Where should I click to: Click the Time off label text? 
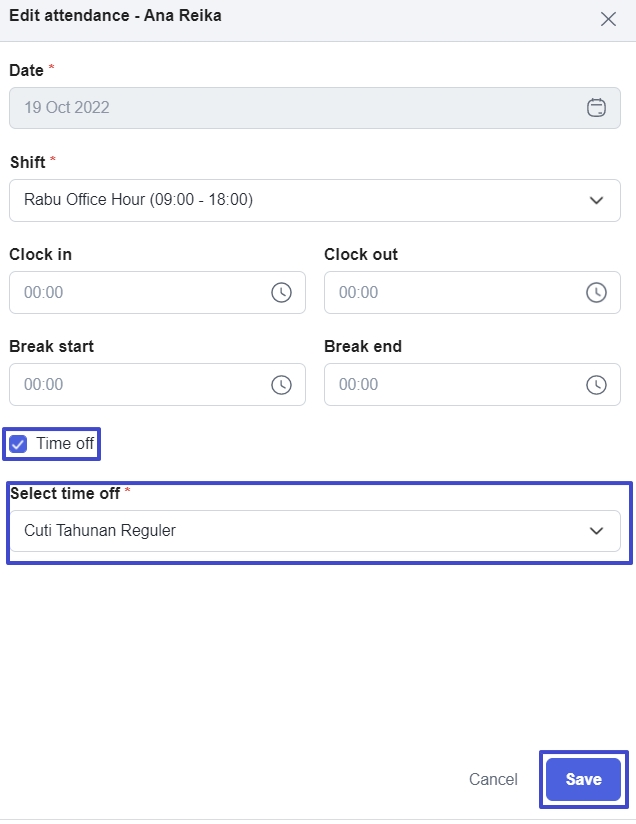pyautogui.click(x=65, y=444)
